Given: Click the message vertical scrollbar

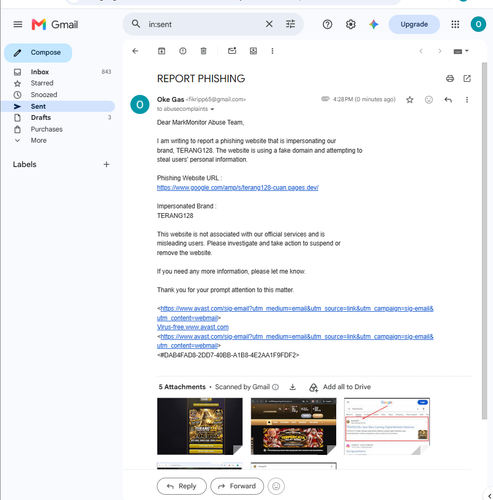Looking at the screenshot, I should [484, 240].
